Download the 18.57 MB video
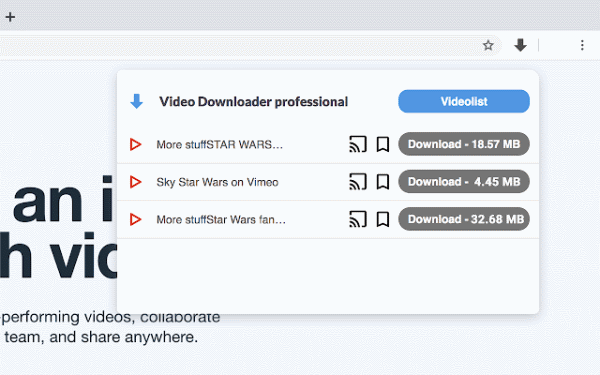The width and height of the screenshot is (600, 375). pyautogui.click(x=464, y=144)
